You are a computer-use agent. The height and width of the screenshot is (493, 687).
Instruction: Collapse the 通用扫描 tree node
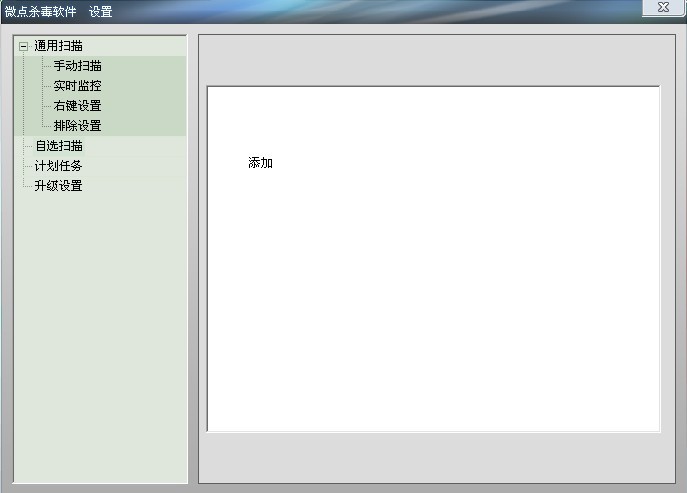pyautogui.click(x=24, y=46)
